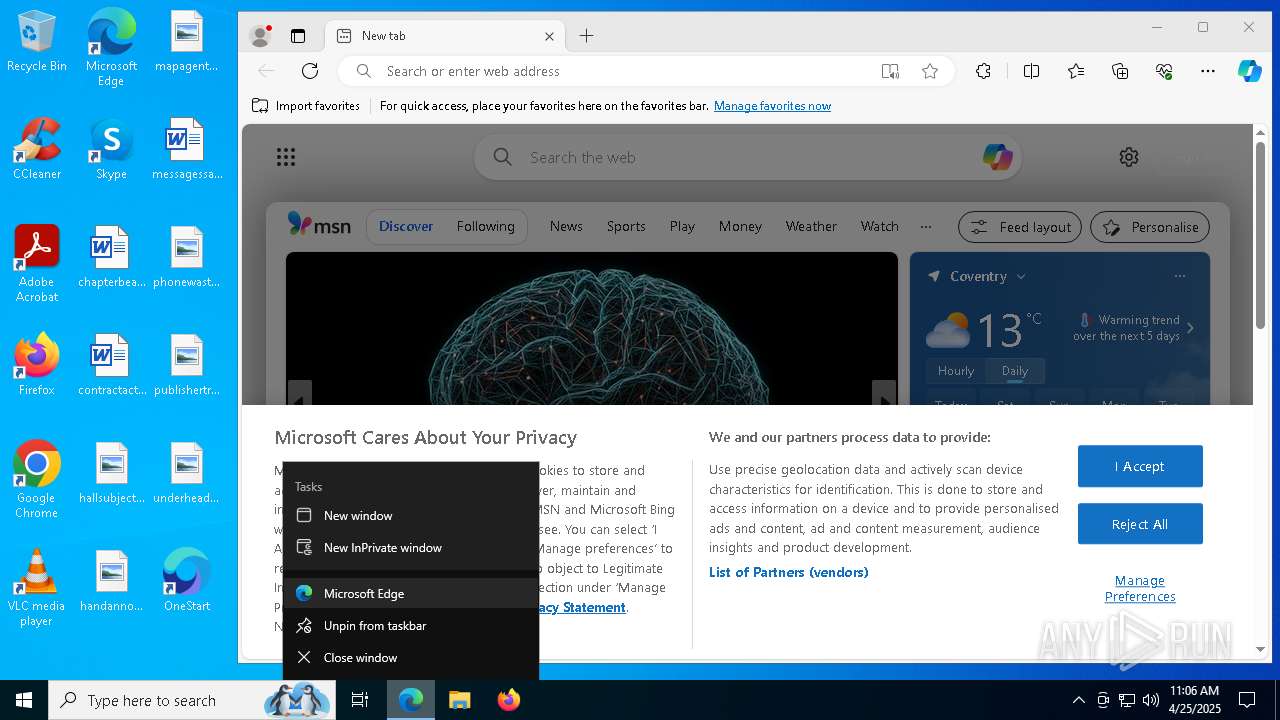Open Manage favorites now link
Viewport: 1280px width, 720px height.
[x=772, y=106]
